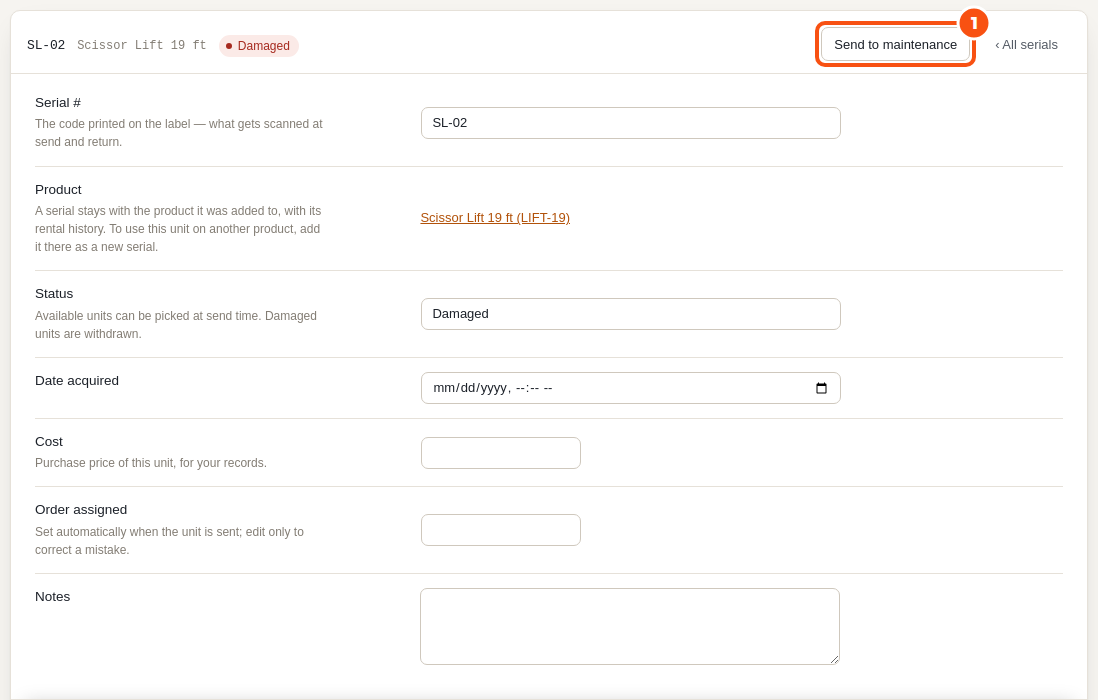Click the "Status" field label
This screenshot has width=1098, height=700.
54,294
